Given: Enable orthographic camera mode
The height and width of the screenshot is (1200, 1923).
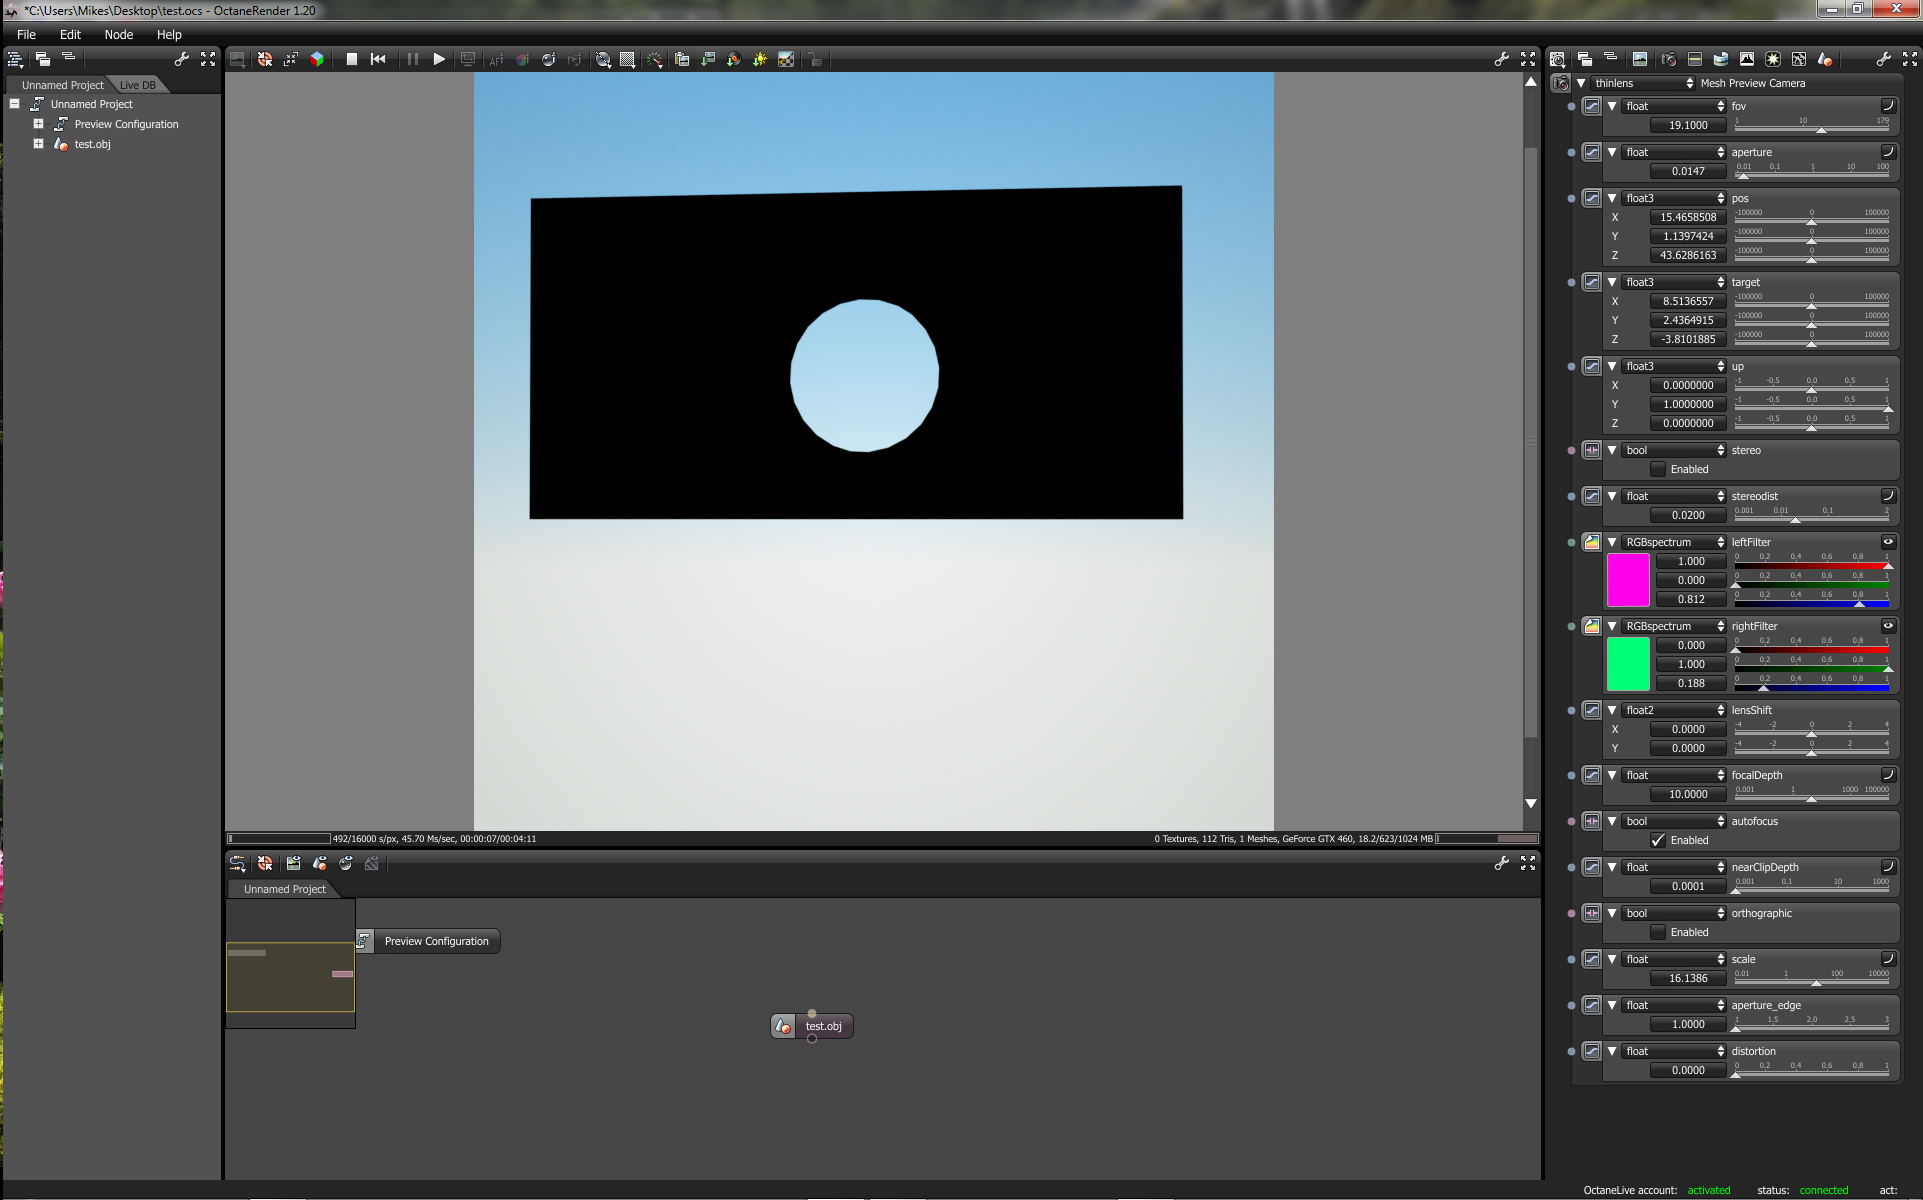Looking at the screenshot, I should pos(1658,932).
